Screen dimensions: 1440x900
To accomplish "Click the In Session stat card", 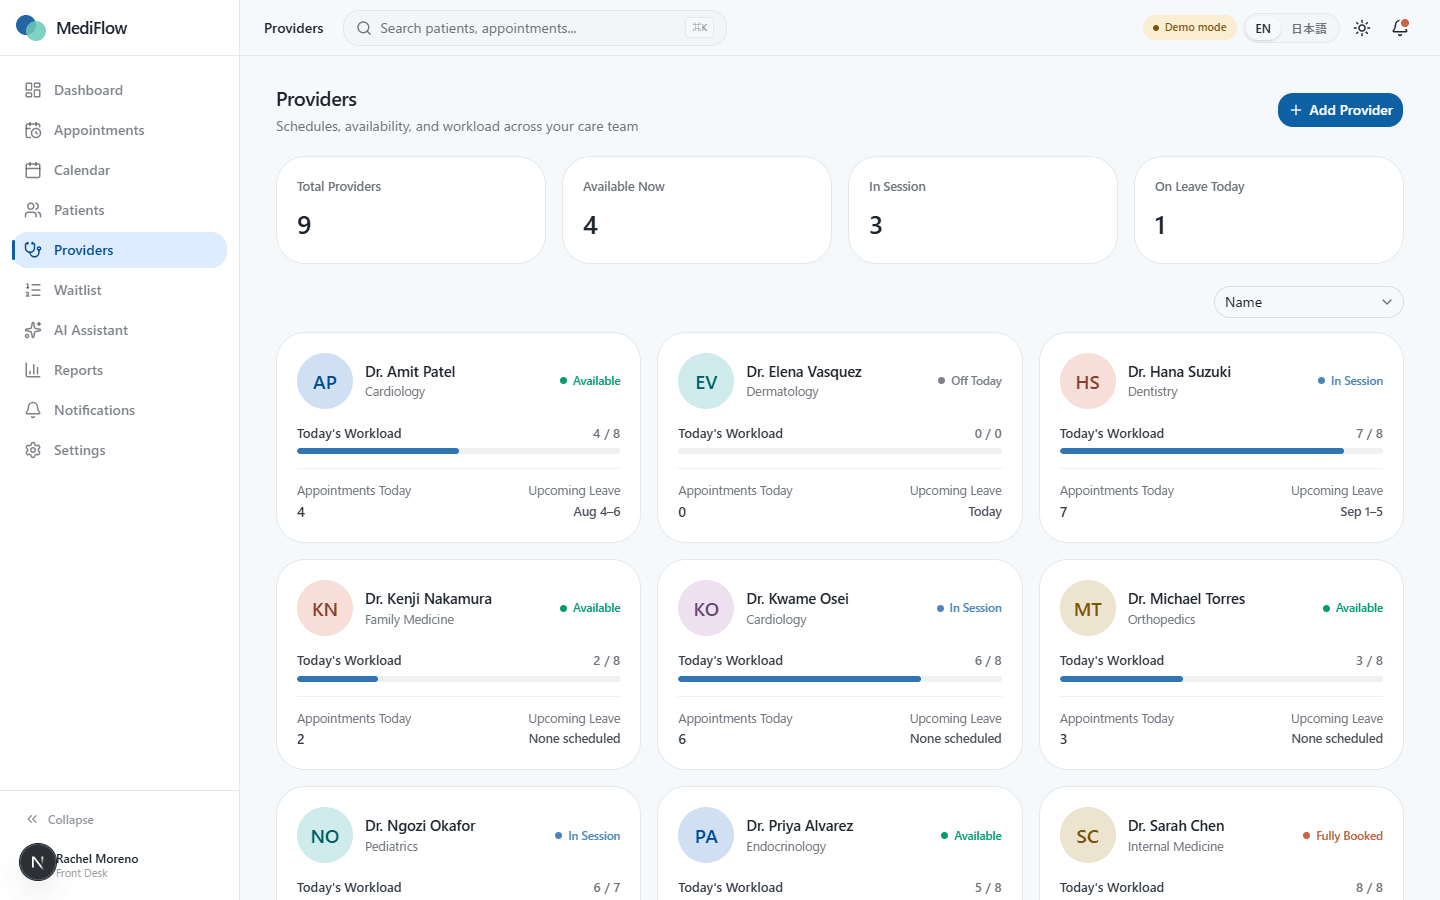I will 983,210.
